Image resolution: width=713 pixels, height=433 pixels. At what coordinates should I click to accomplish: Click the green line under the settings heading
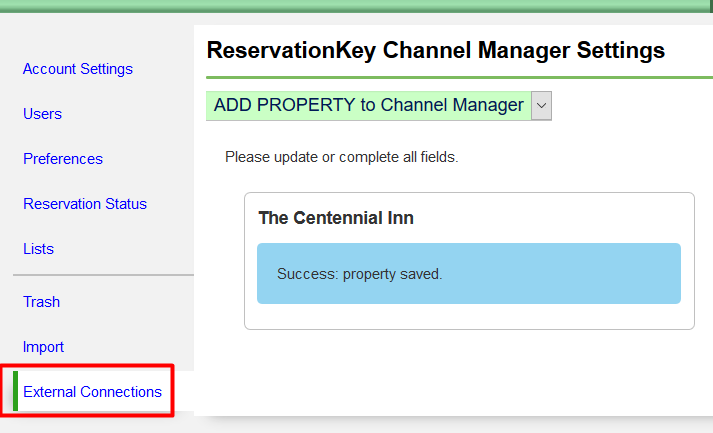click(459, 77)
